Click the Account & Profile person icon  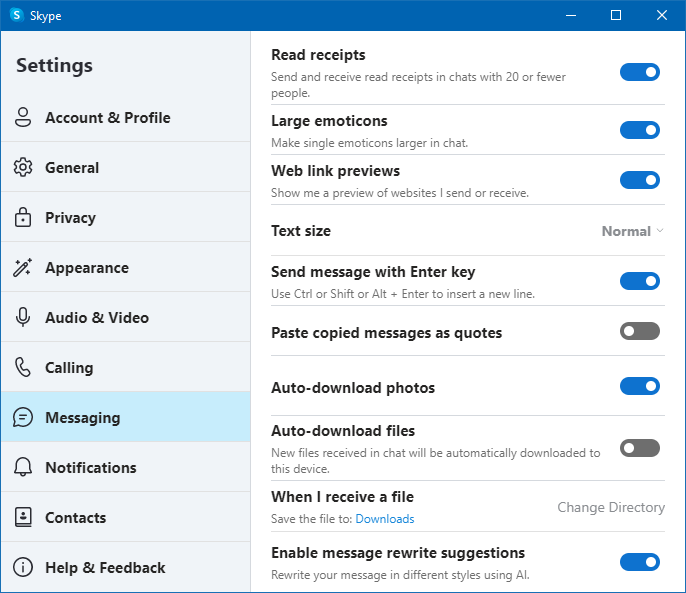coord(23,117)
